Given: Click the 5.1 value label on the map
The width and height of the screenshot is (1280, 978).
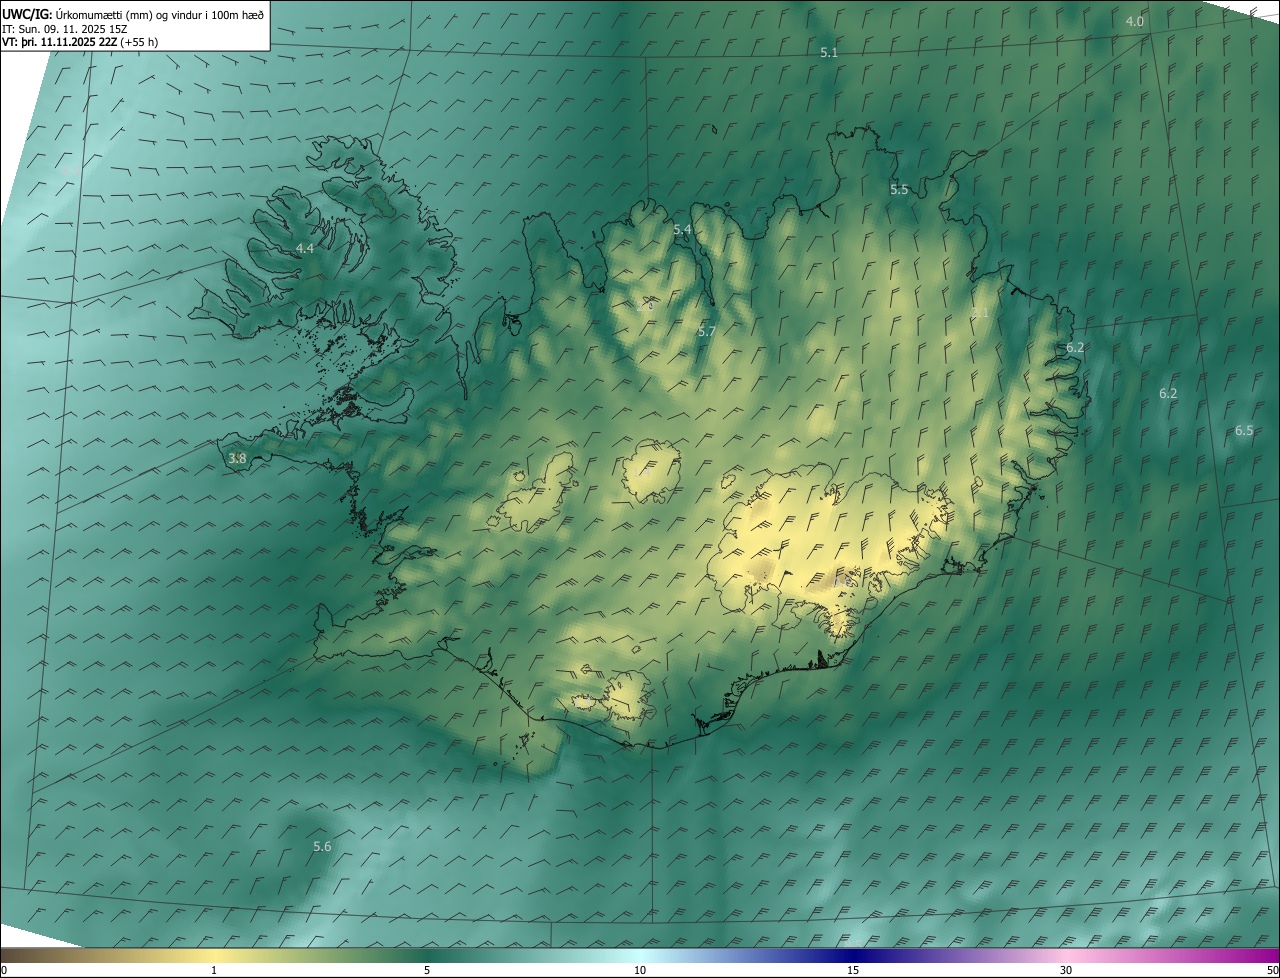Looking at the screenshot, I should pyautogui.click(x=829, y=53).
